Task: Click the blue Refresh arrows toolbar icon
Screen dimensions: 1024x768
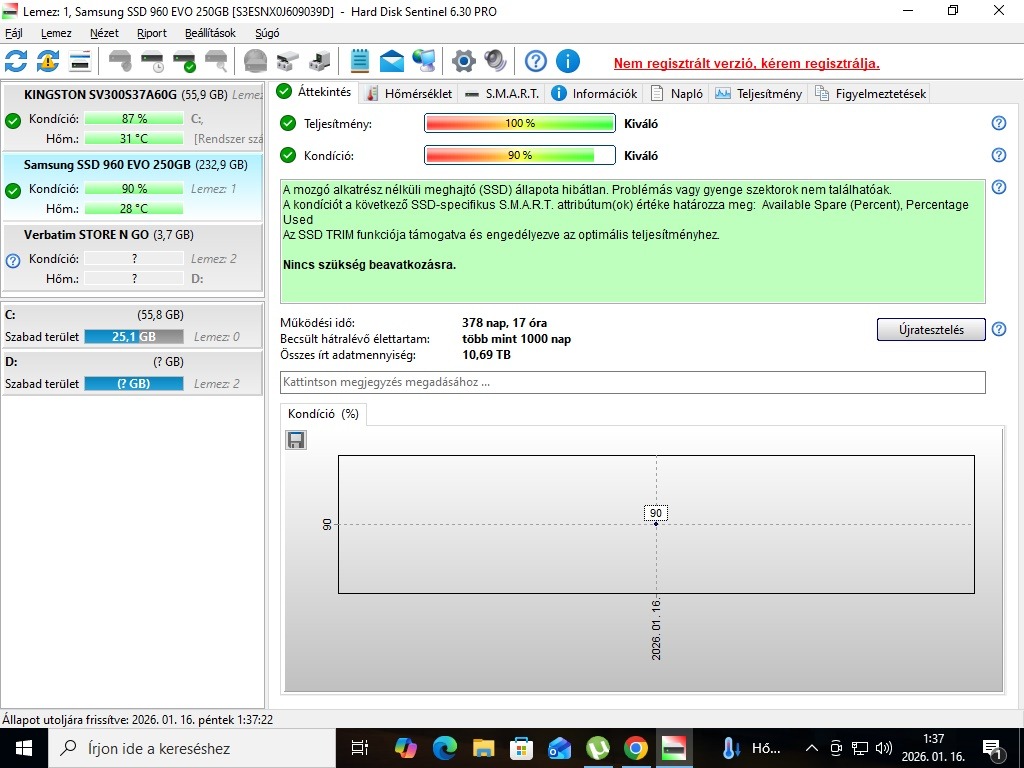Action: 16,61
